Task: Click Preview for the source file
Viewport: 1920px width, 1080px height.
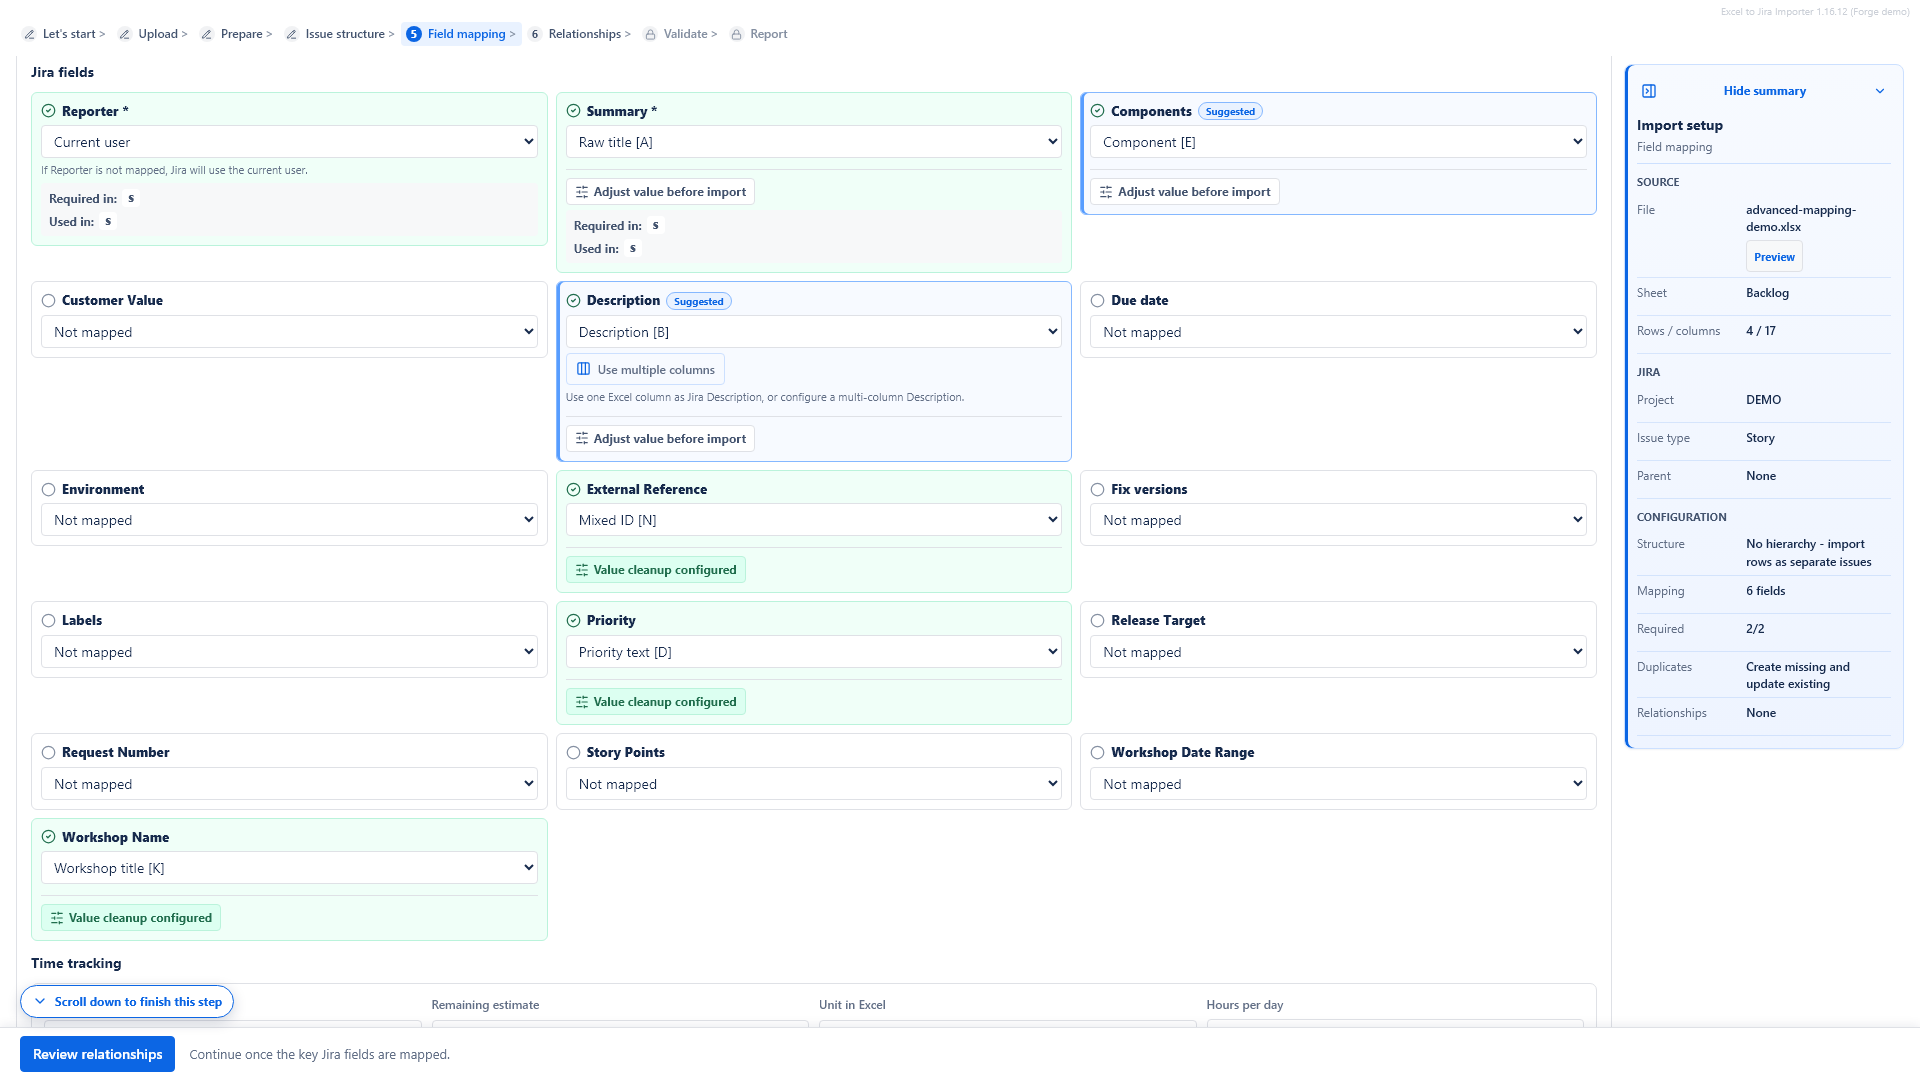Action: click(x=1774, y=257)
